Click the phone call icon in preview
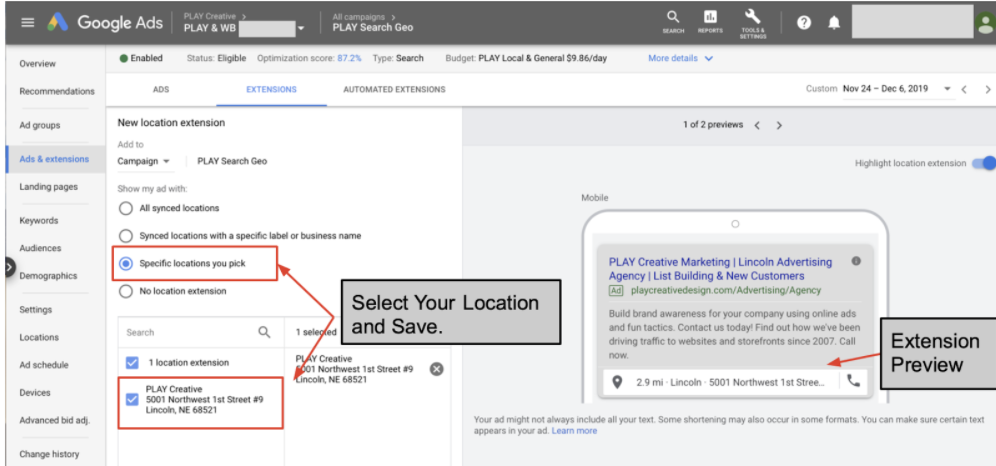 pyautogui.click(x=854, y=381)
